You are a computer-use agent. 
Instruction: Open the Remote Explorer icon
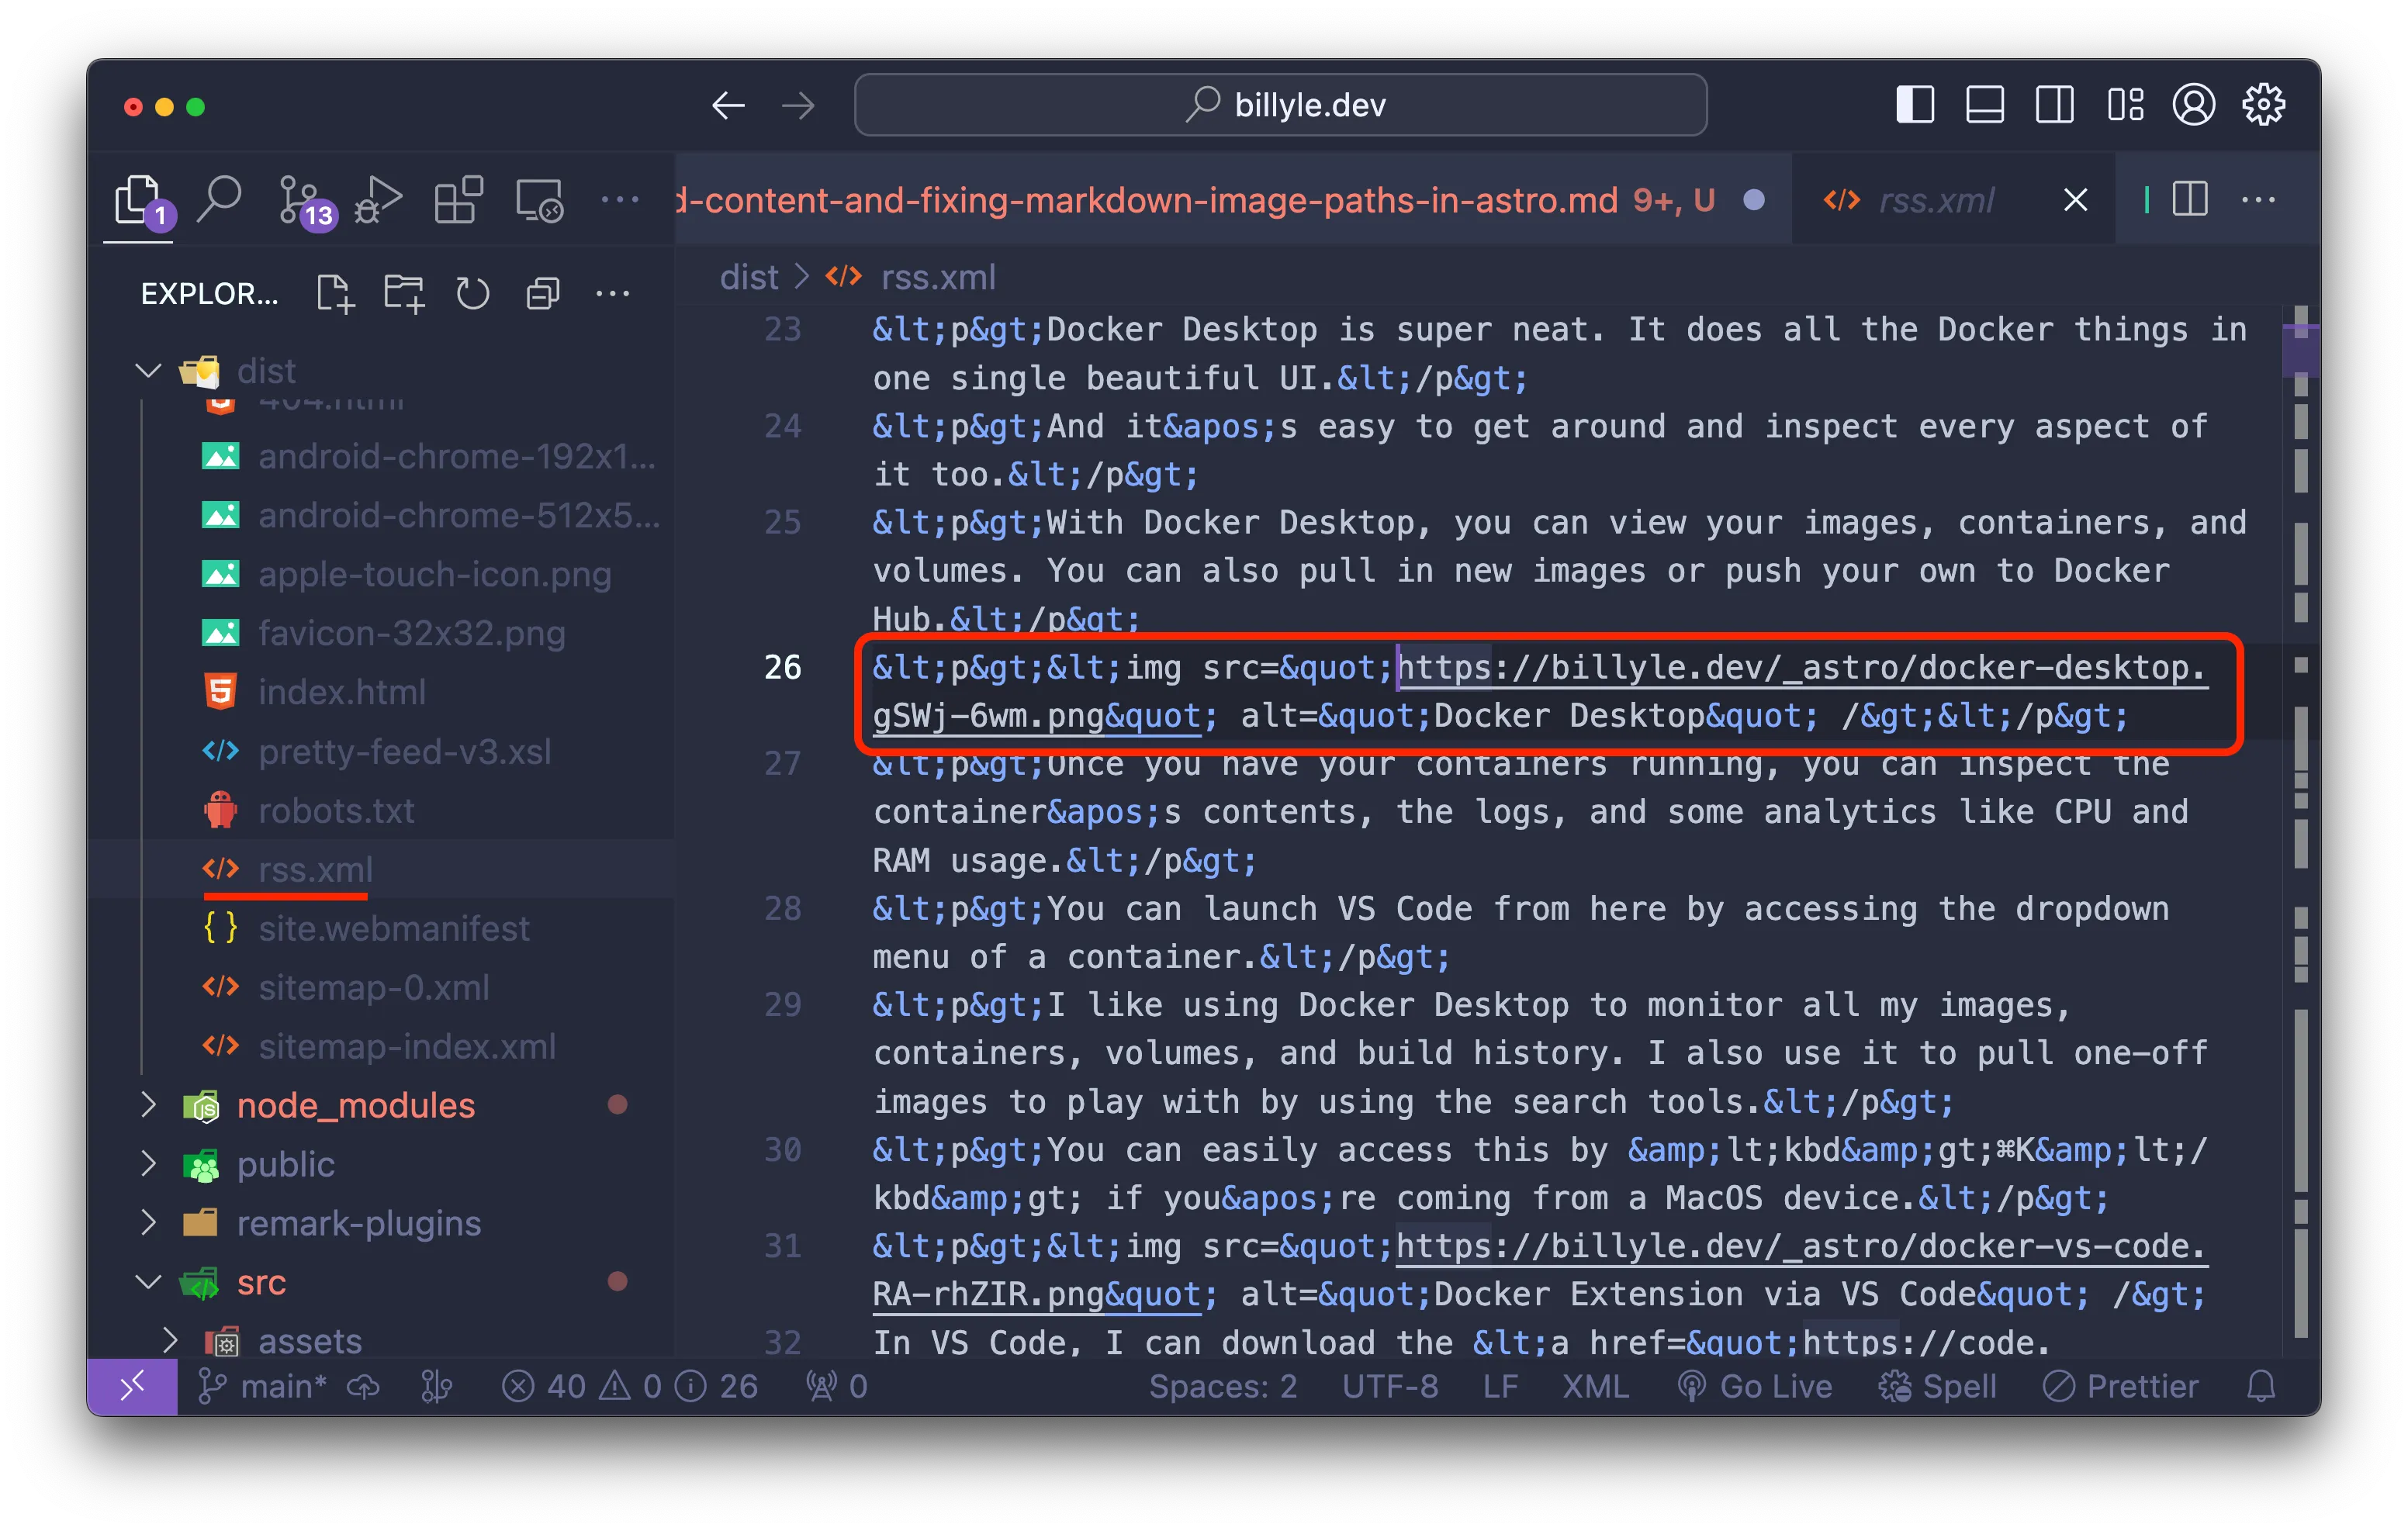tap(540, 200)
